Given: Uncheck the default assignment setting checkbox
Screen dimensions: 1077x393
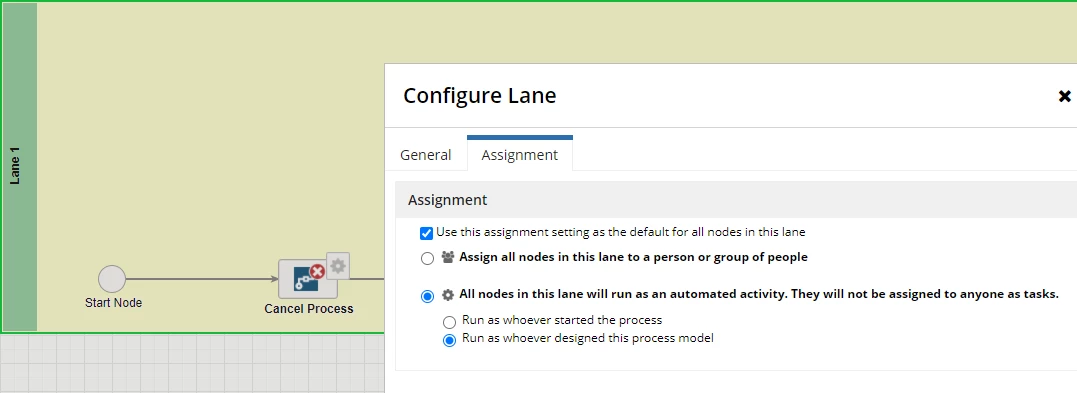Looking at the screenshot, I should (427, 233).
